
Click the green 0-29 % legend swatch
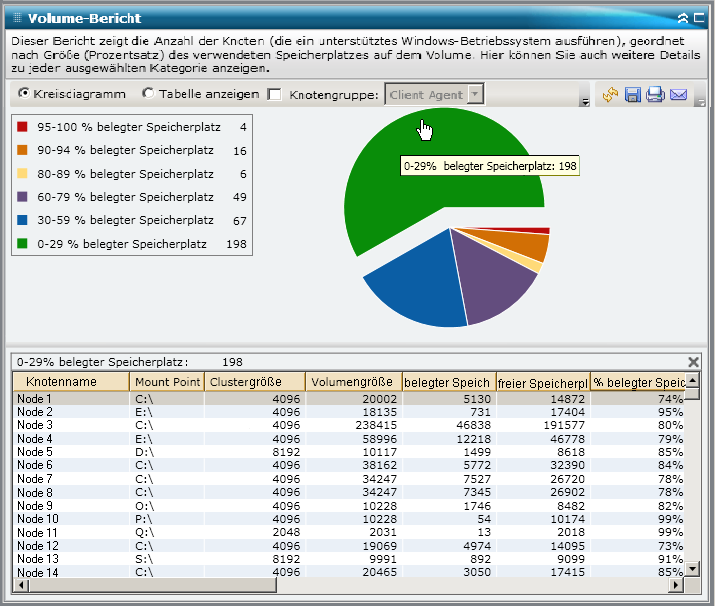point(23,243)
